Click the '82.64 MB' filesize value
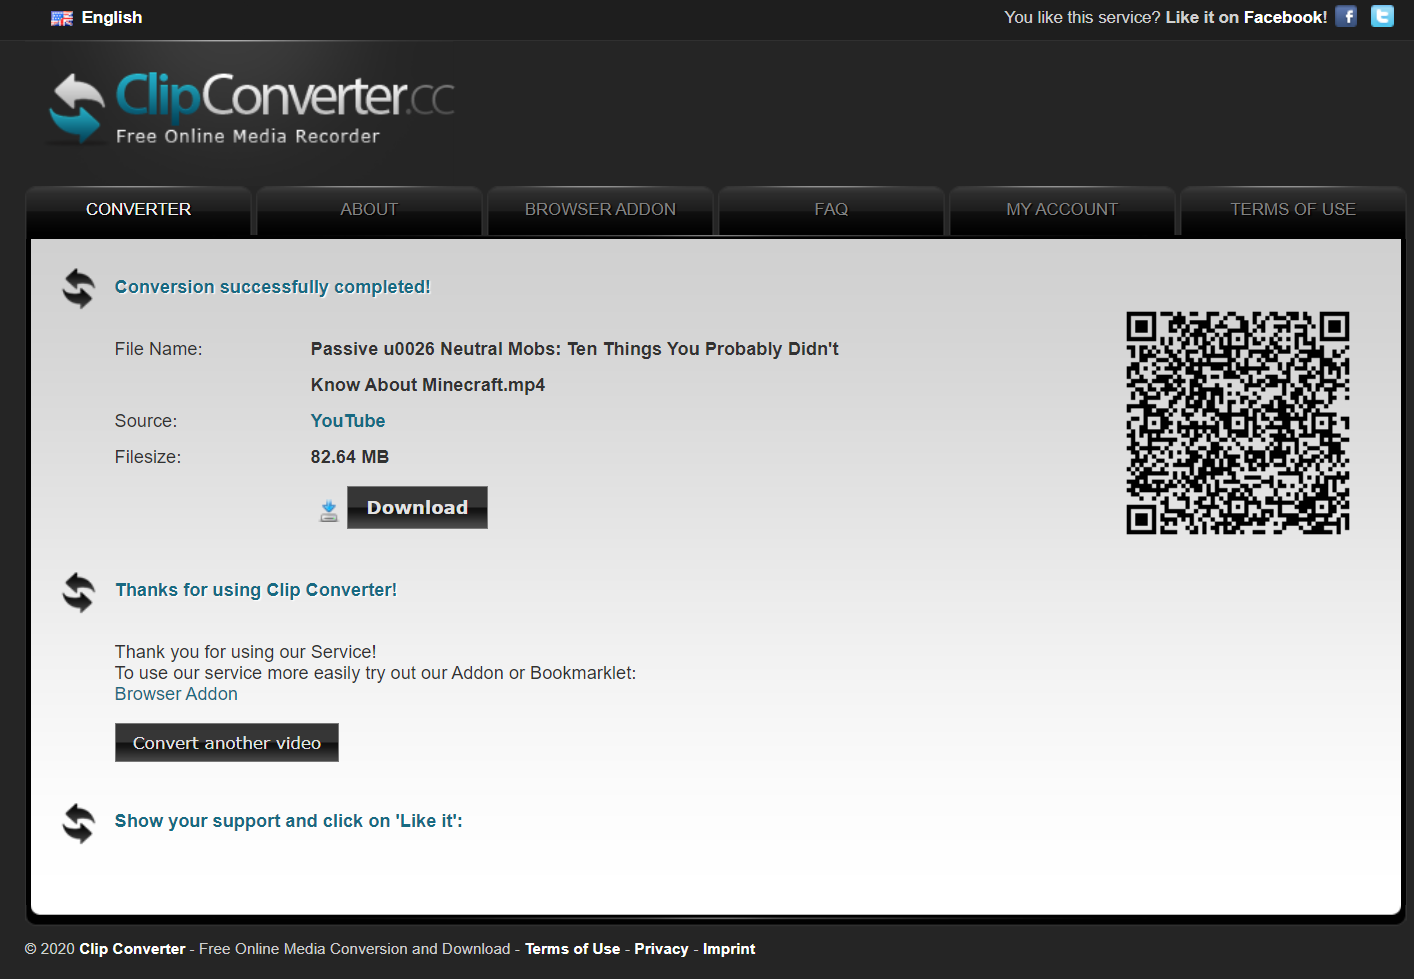This screenshot has height=979, width=1414. (x=350, y=457)
